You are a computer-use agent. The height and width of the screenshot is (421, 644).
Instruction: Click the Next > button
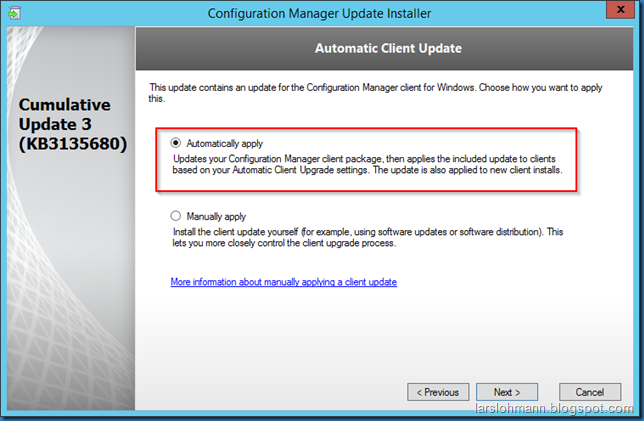click(x=507, y=392)
